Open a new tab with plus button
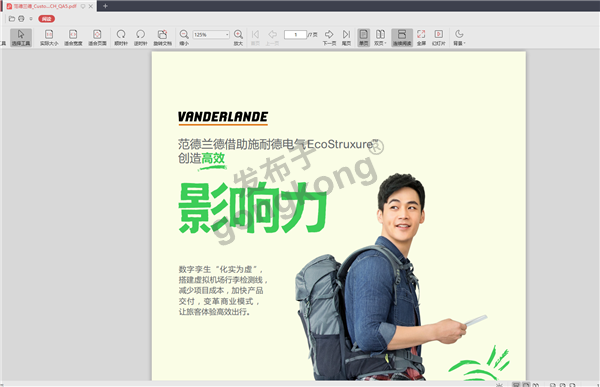The height and width of the screenshot is (387, 600). coord(105,6)
